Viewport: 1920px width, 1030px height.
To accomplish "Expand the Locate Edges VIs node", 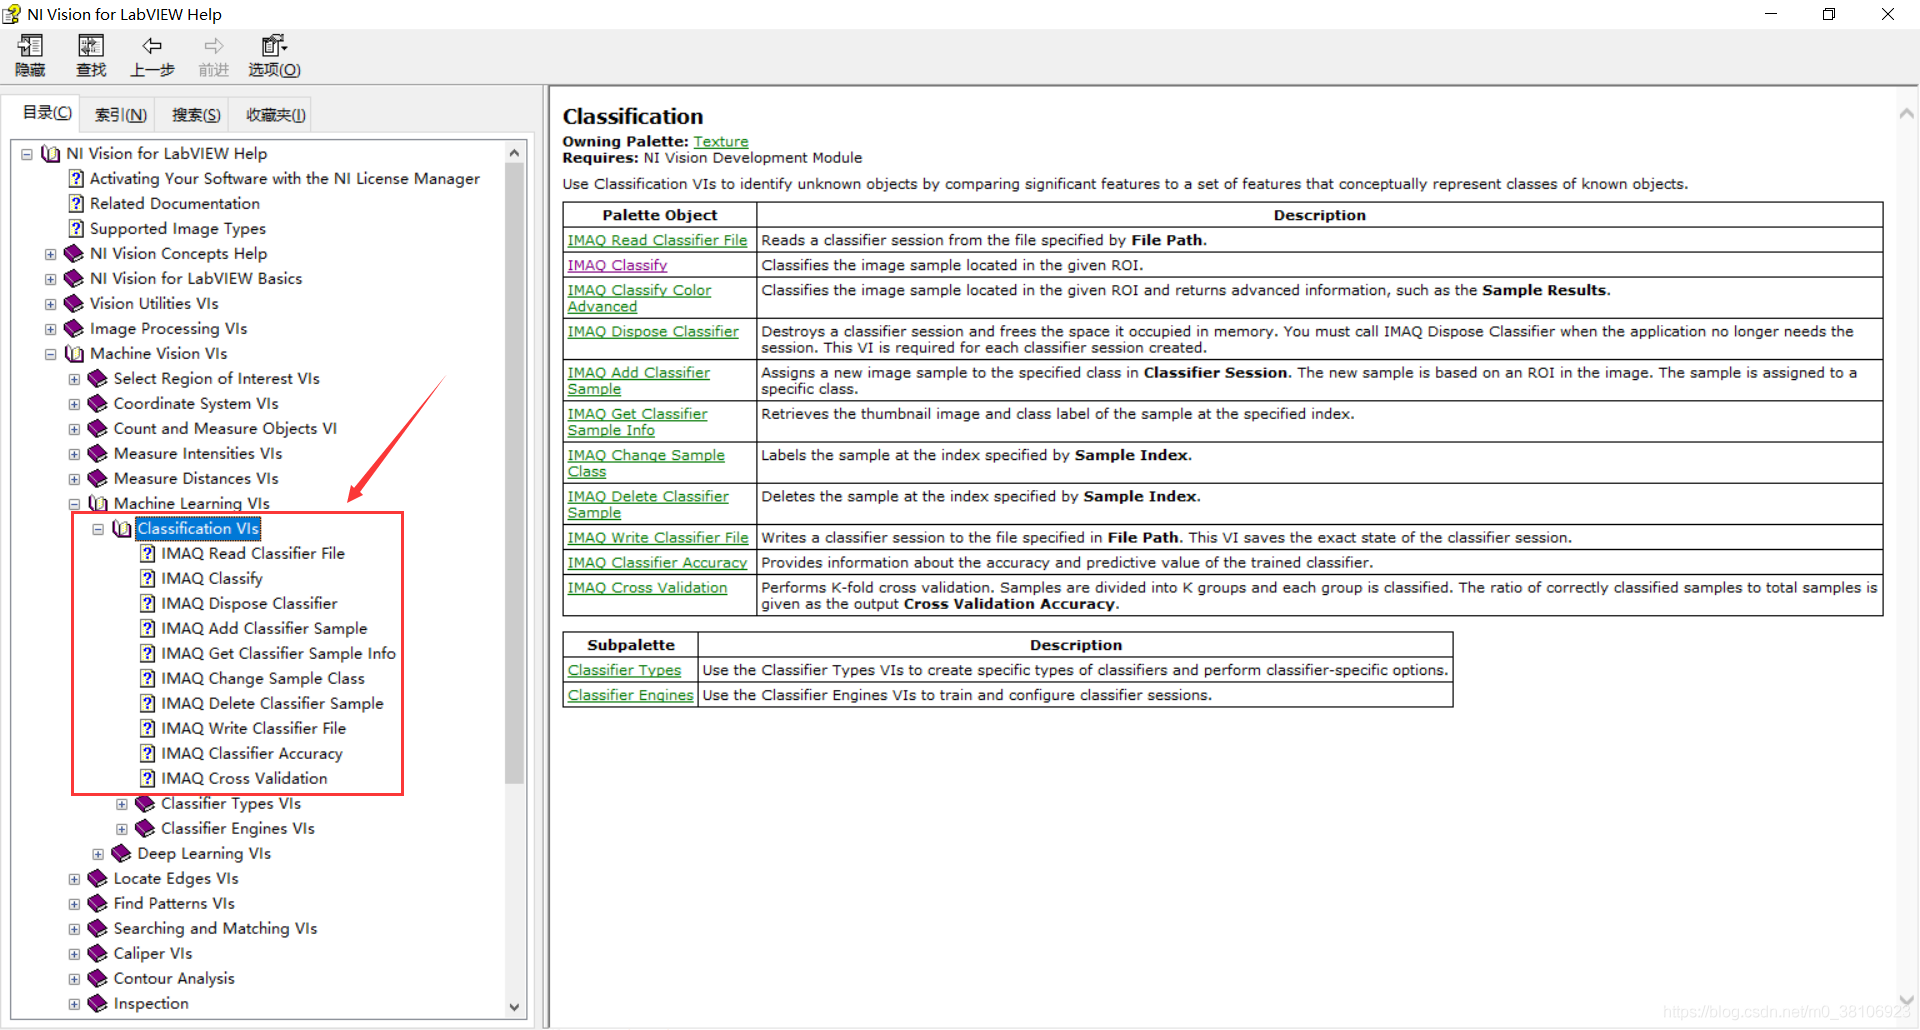I will [74, 879].
